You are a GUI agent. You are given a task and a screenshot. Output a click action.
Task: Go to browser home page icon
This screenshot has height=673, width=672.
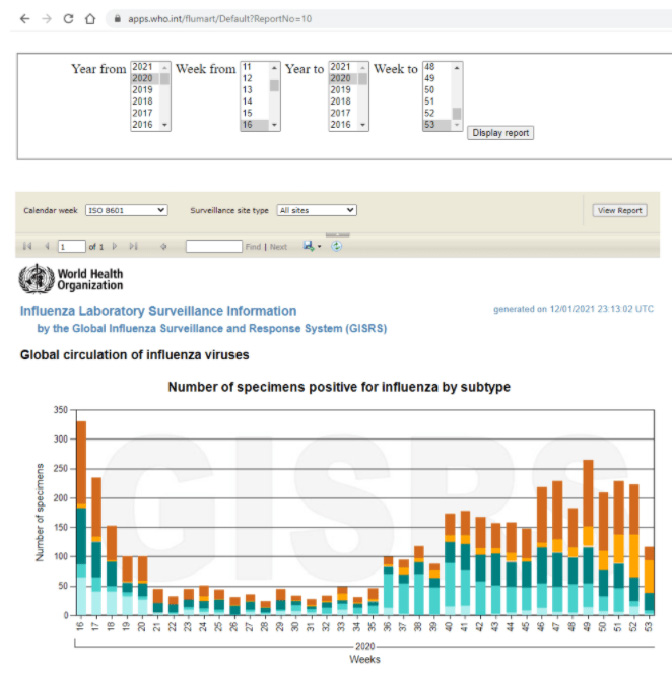(90, 19)
